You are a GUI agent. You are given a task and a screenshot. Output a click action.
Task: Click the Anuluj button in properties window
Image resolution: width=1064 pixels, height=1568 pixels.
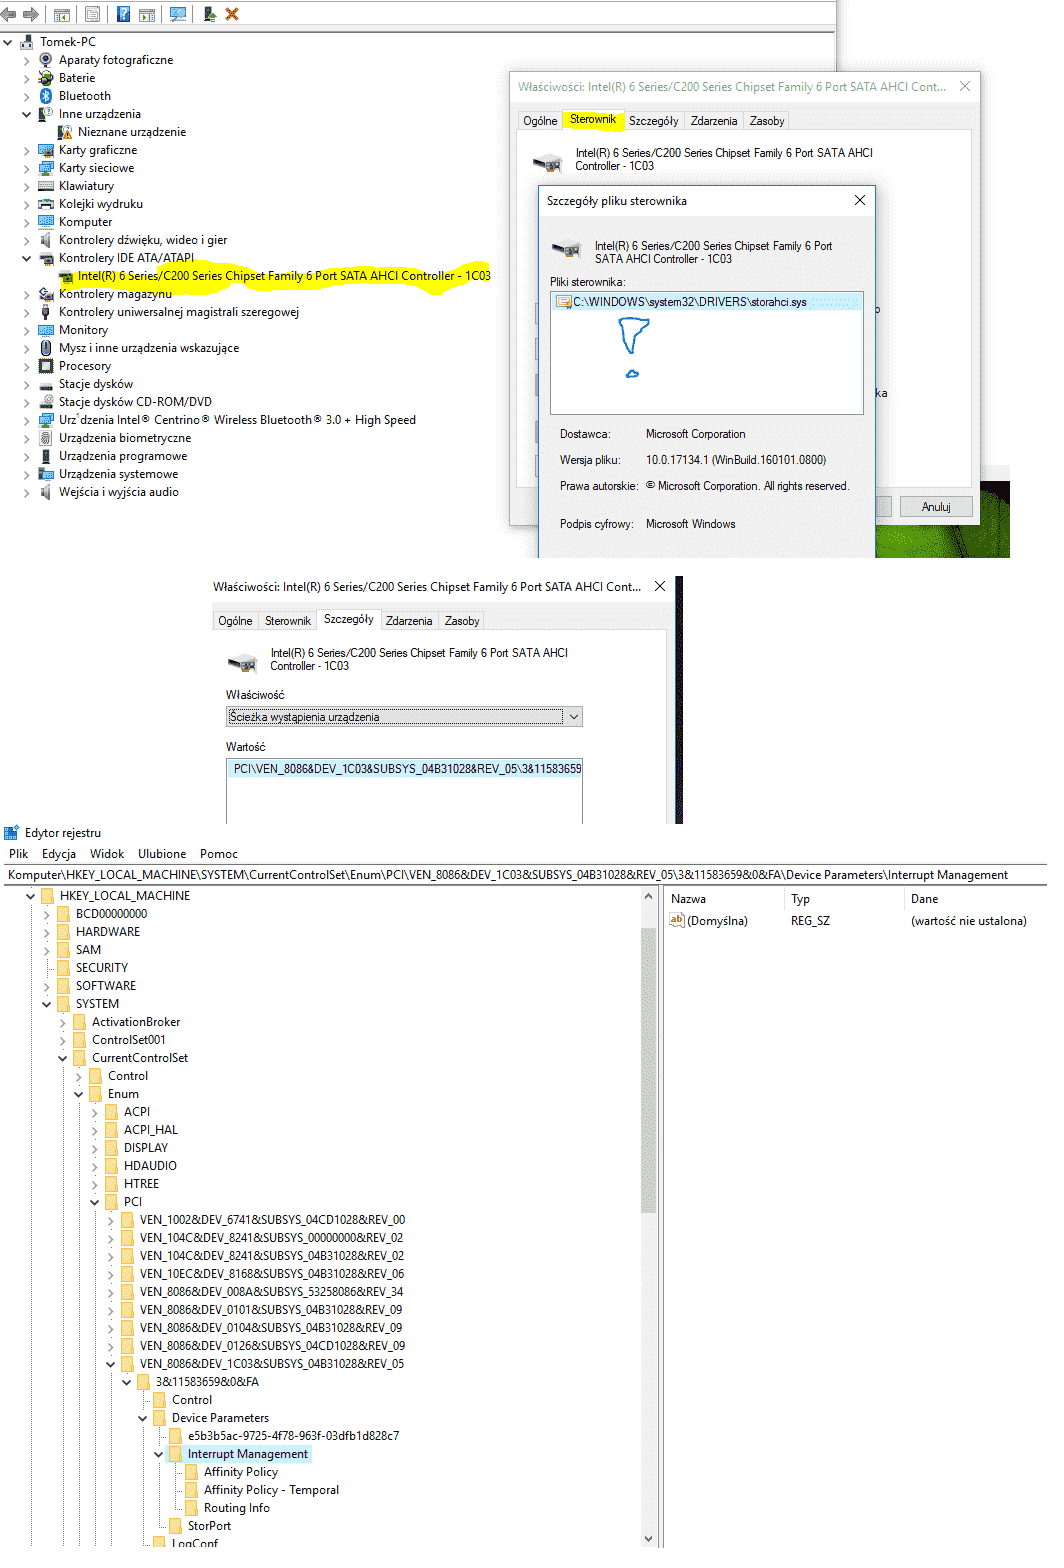[936, 507]
